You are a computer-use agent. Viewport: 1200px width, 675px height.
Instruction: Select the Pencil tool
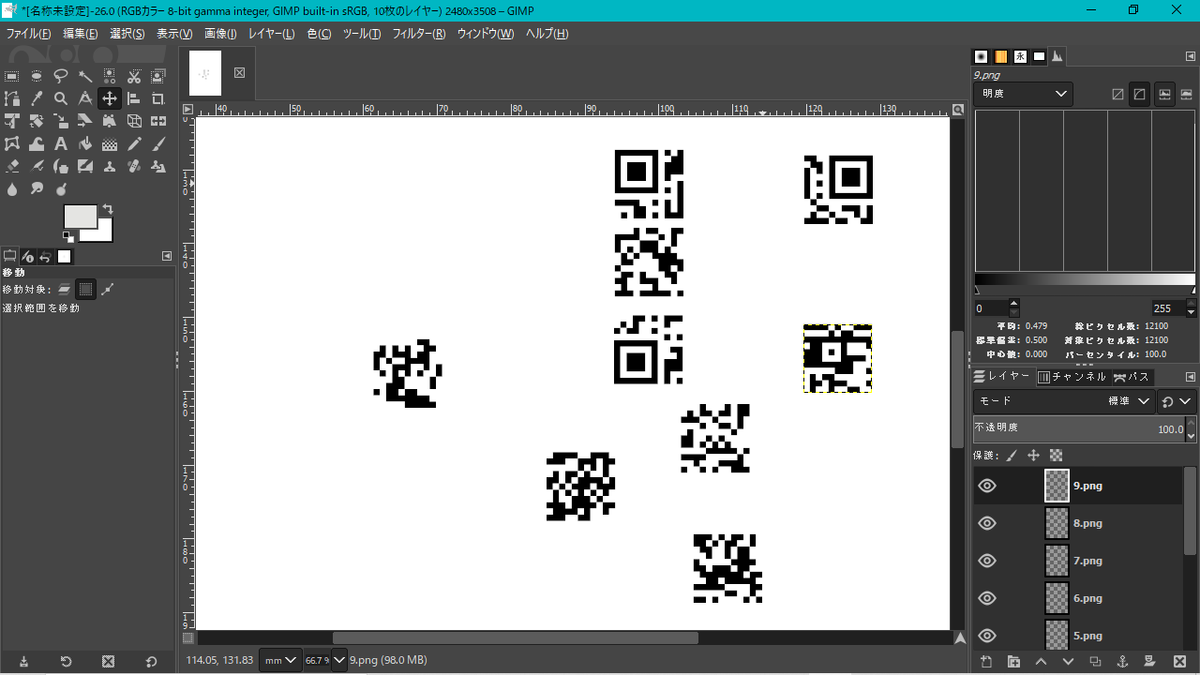[x=134, y=144]
